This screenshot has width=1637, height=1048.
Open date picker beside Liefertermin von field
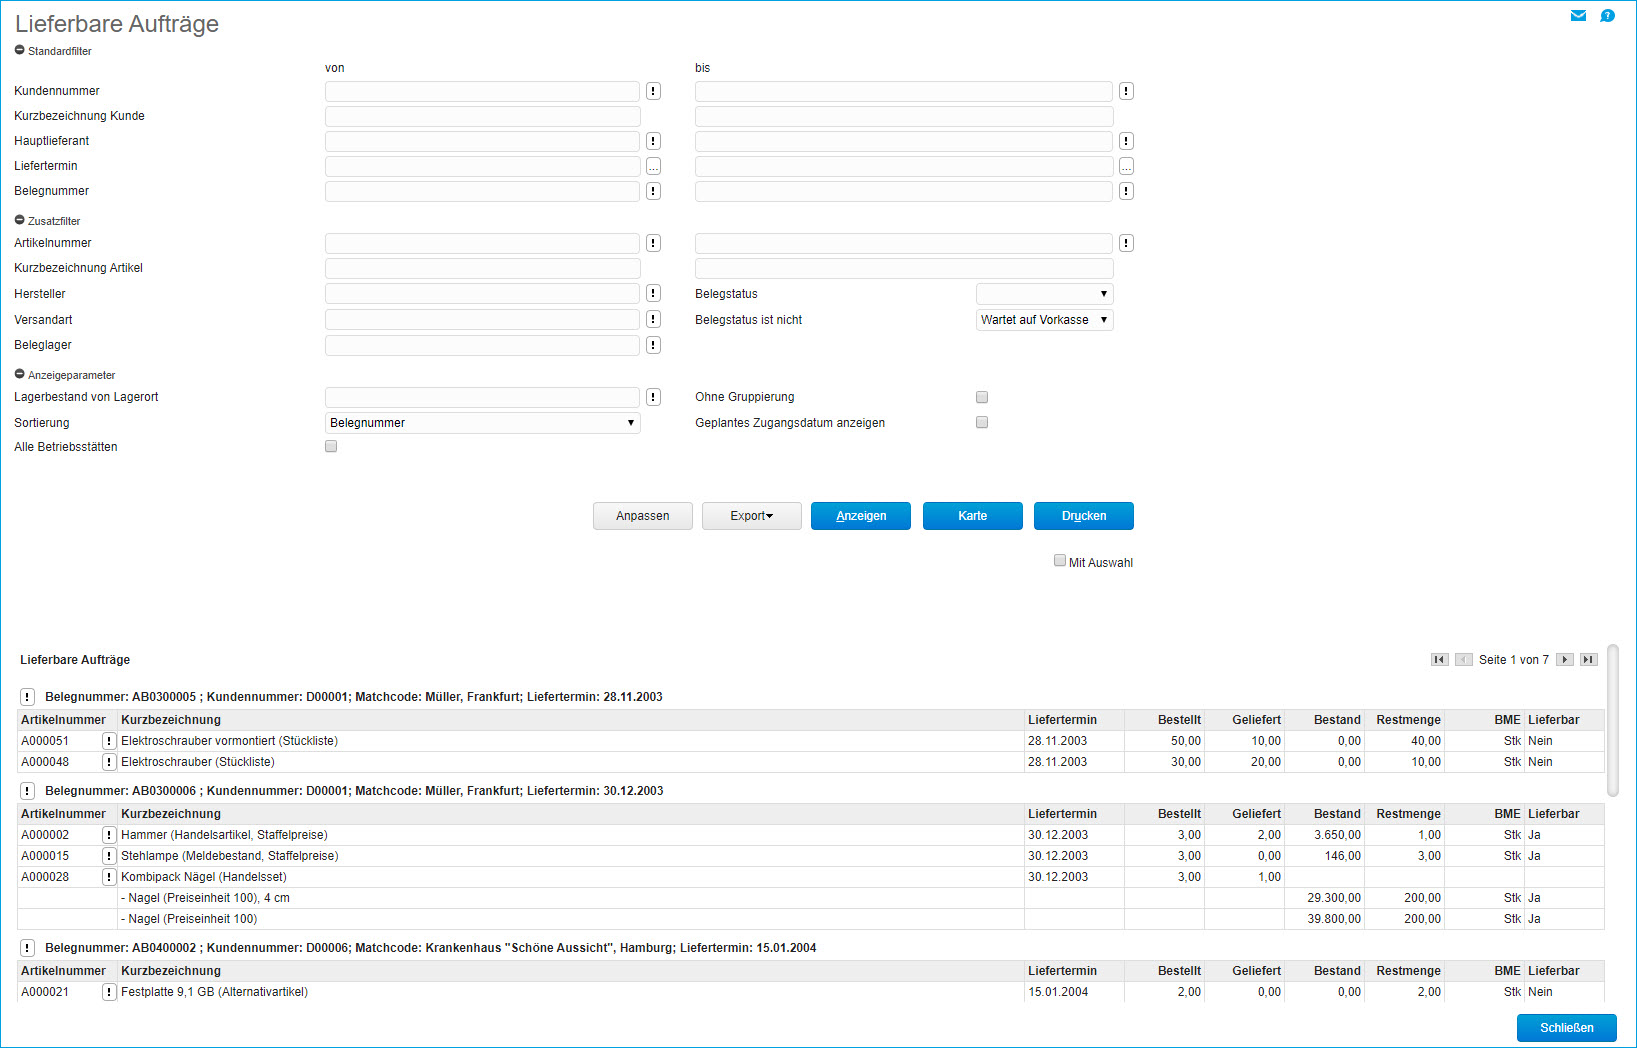653,166
